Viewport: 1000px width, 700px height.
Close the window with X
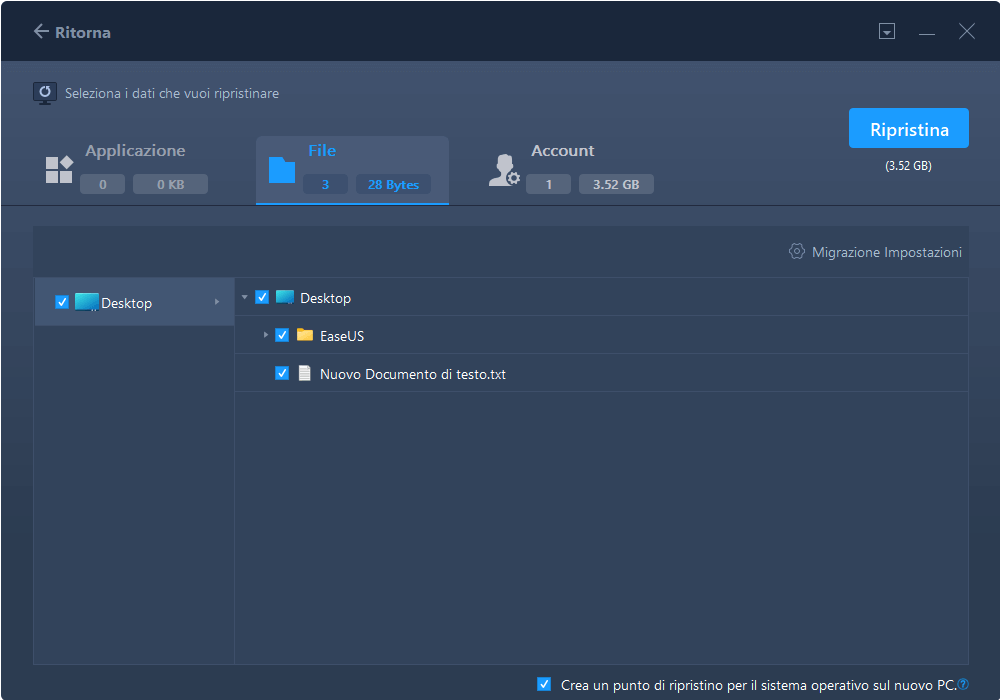967,31
